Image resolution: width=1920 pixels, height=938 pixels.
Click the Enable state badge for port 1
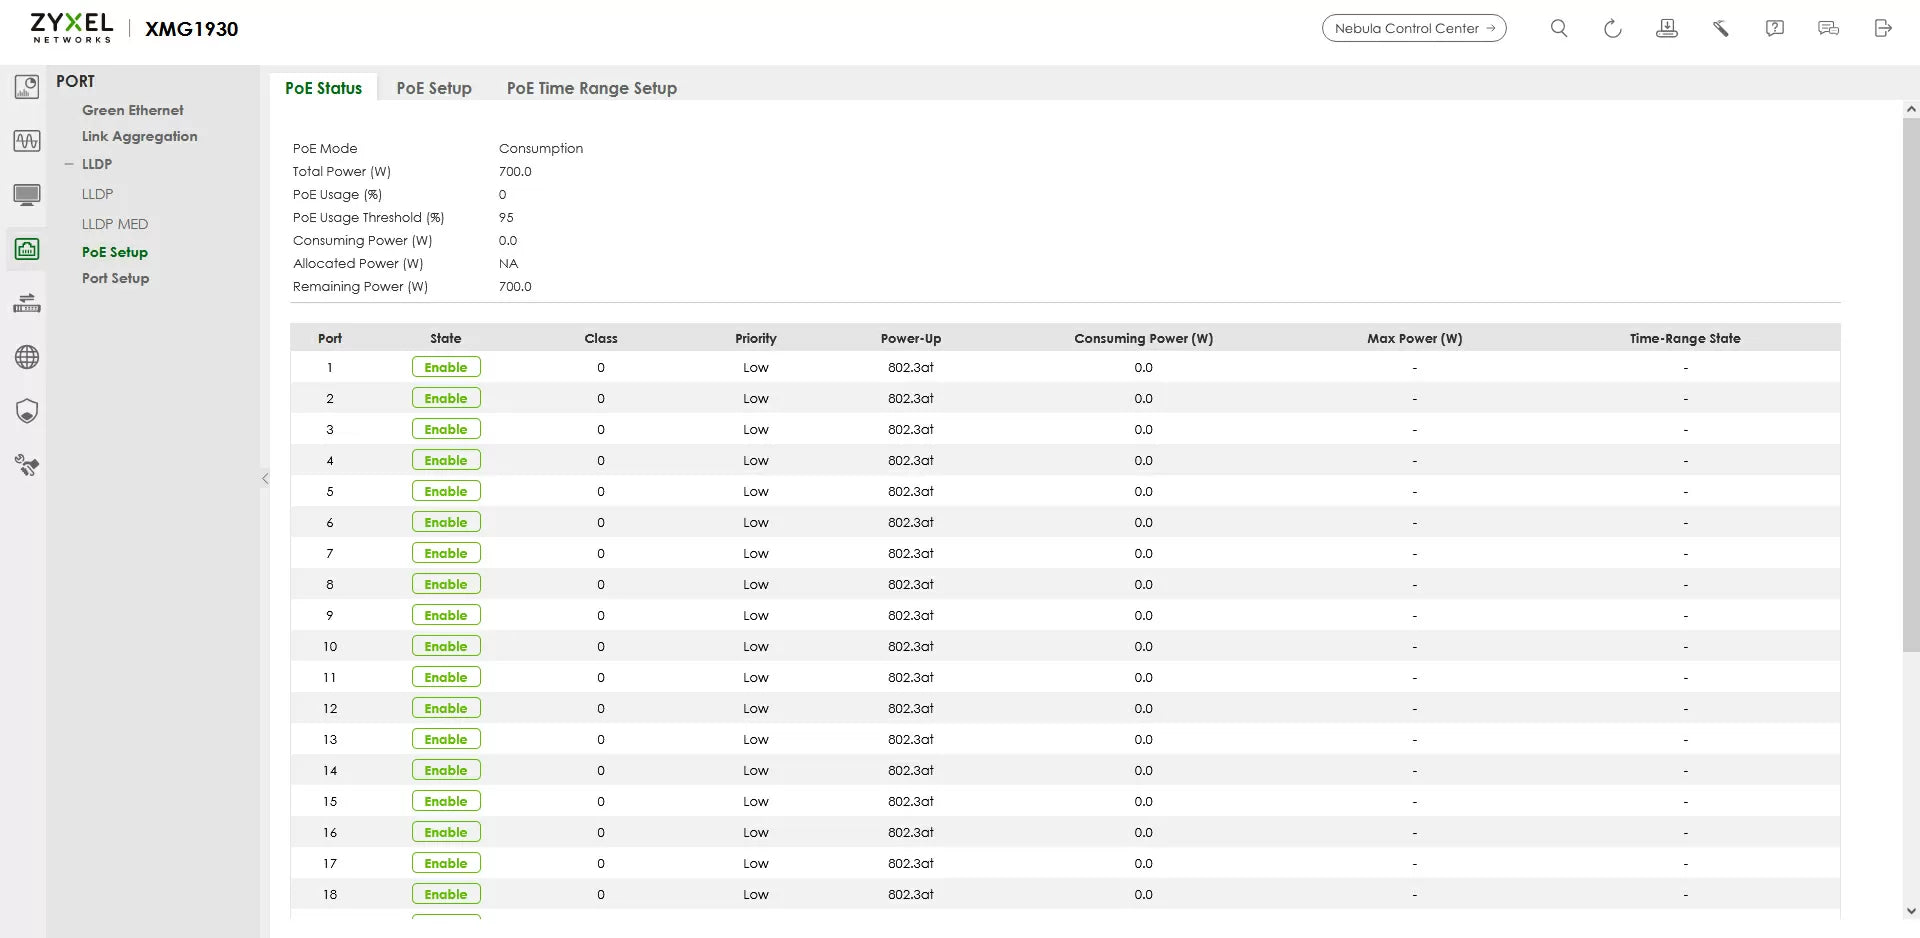[445, 367]
